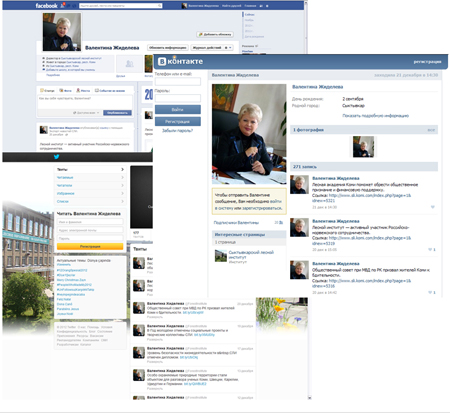
Task: Click the Добавить обложку button on Facebook
Action: pos(215,34)
